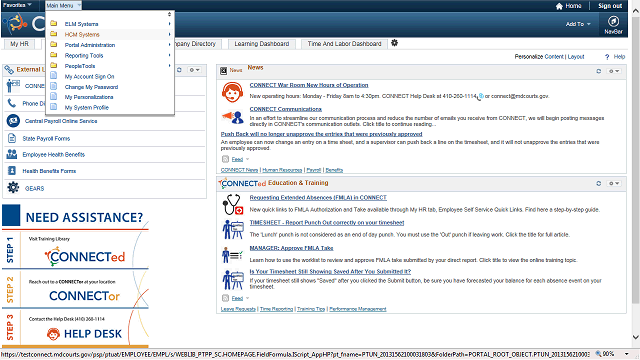The height and width of the screenshot is (360, 640).
Task: Click the Human Resources category link
Action: point(282,170)
